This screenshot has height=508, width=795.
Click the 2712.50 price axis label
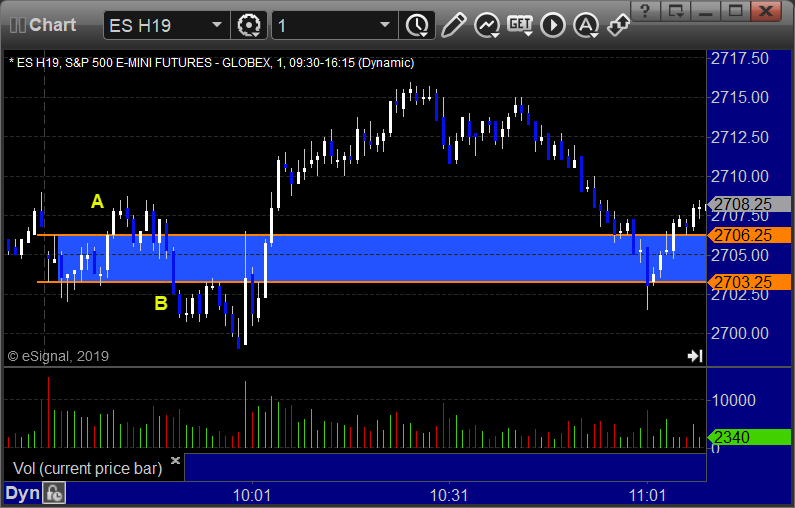point(740,137)
